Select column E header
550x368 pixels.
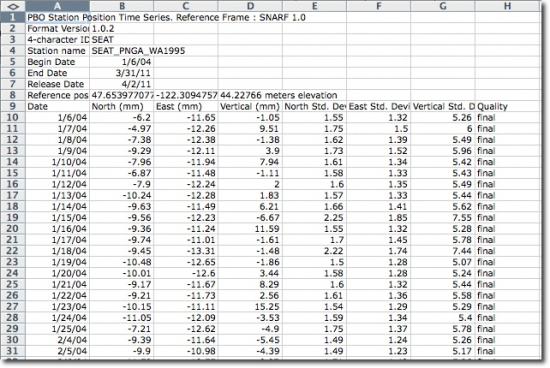point(315,6)
